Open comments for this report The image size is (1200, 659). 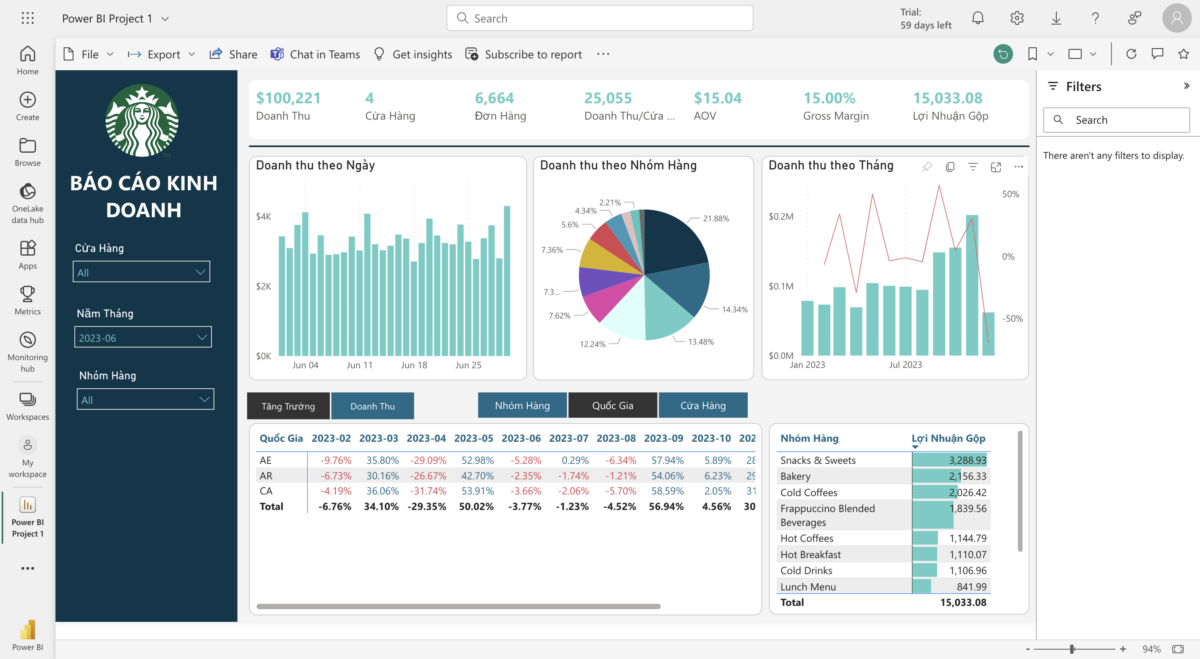[x=1156, y=54]
